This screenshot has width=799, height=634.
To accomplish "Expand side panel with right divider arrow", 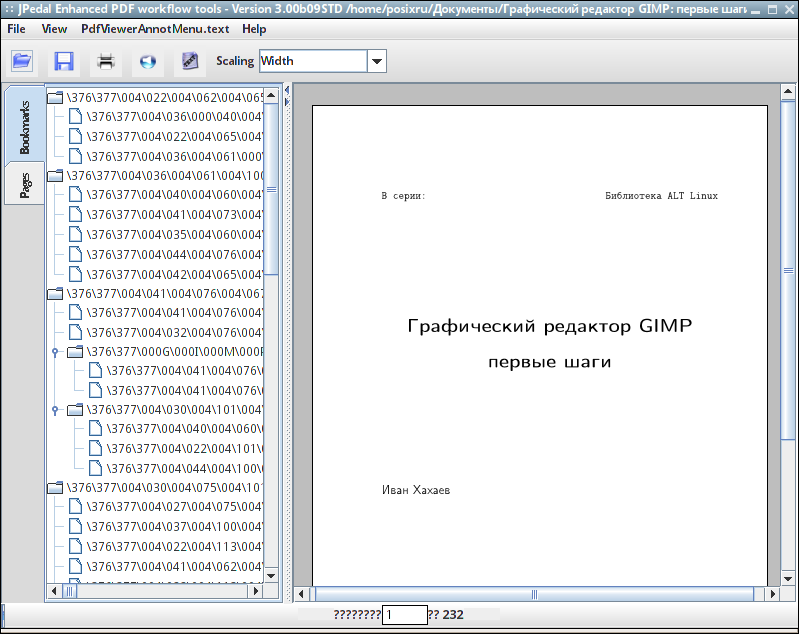I will pyautogui.click(x=287, y=102).
